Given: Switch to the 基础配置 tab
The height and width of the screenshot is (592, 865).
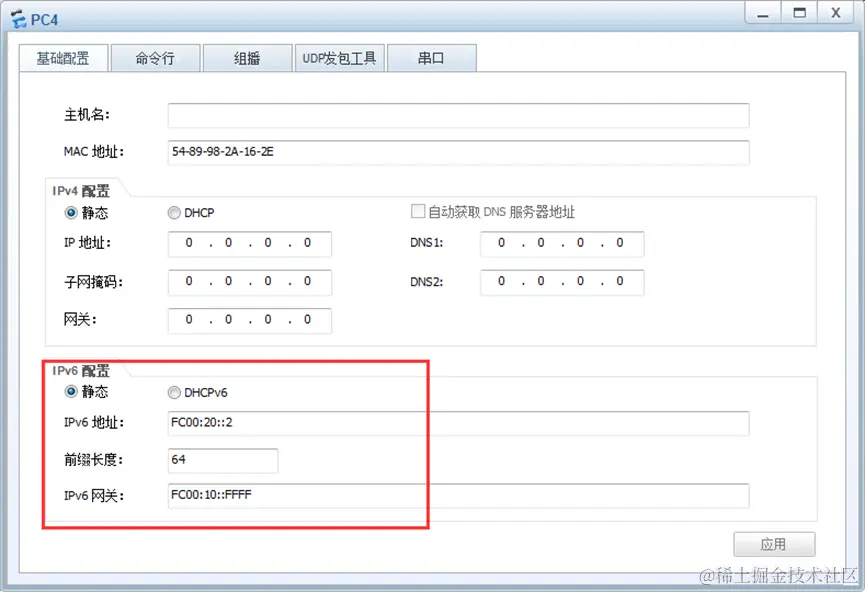Looking at the screenshot, I should coord(63,58).
